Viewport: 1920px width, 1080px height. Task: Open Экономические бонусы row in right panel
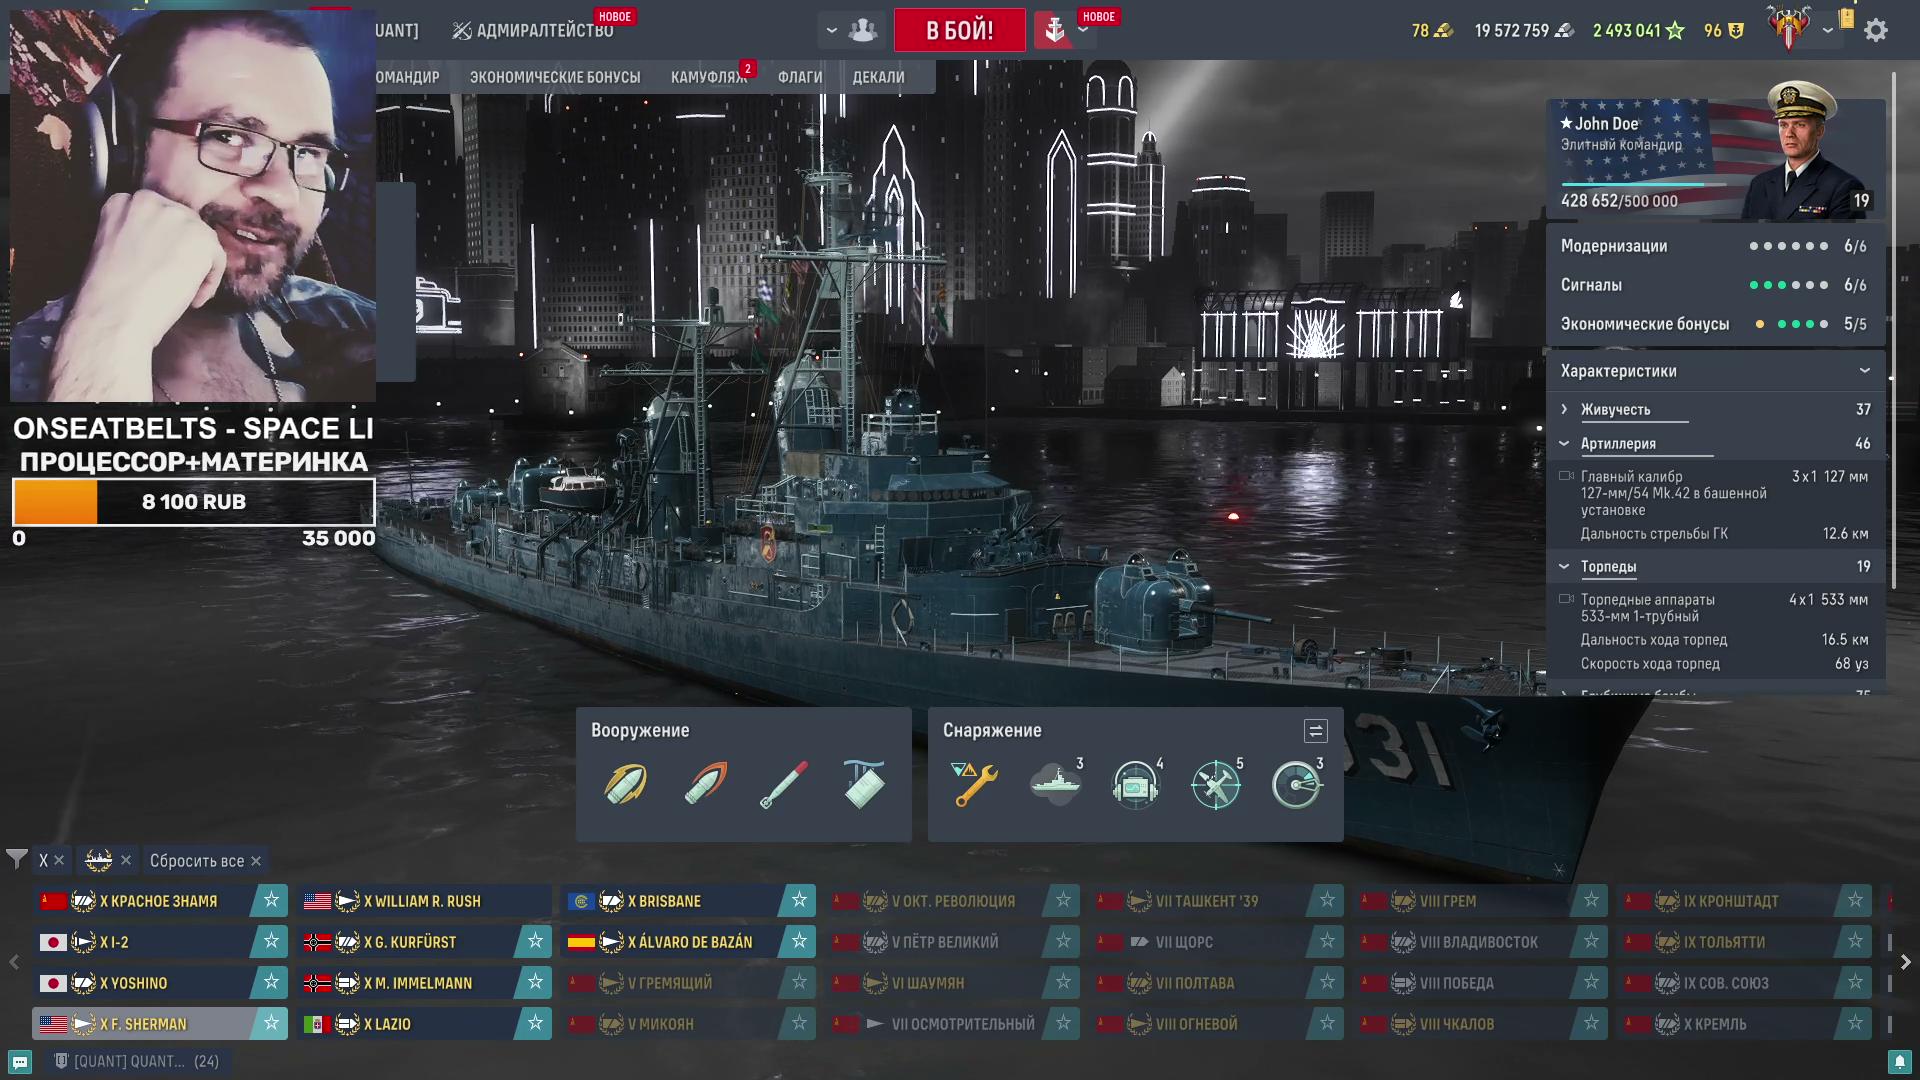pyautogui.click(x=1716, y=324)
